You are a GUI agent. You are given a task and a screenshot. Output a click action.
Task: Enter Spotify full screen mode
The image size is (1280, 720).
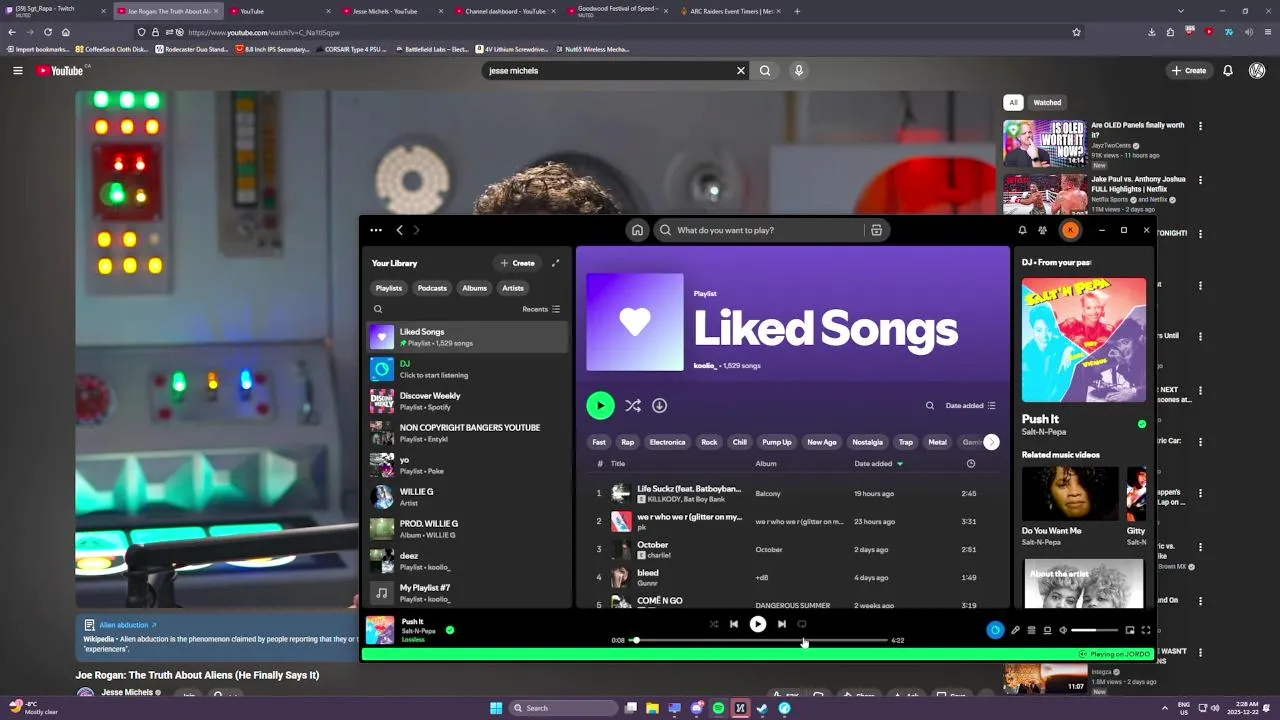click(x=1146, y=630)
